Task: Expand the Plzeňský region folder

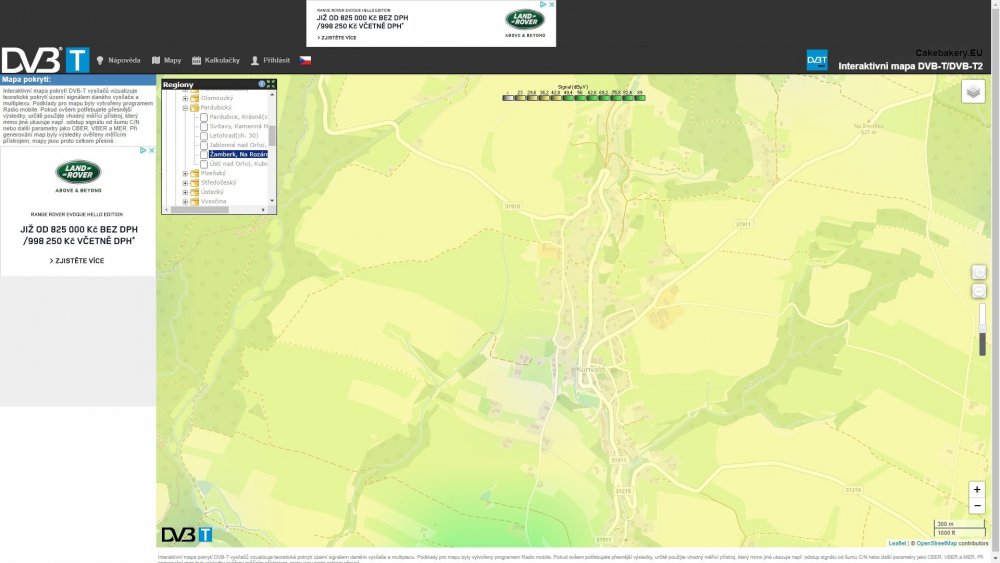Action: [186, 173]
